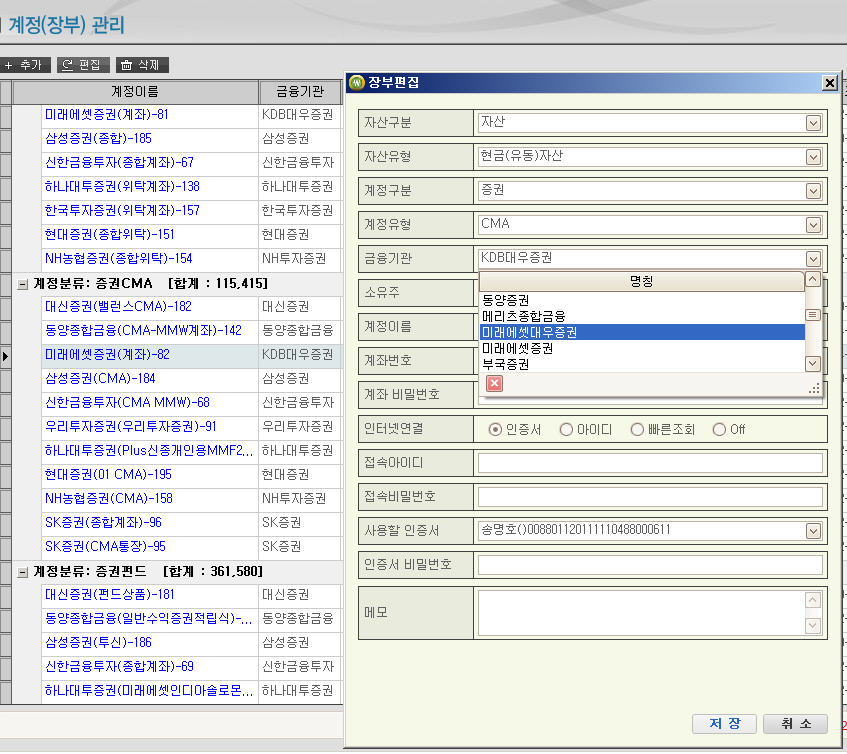Choose 동양증권 from the list
This screenshot has width=847, height=754.
(642, 300)
